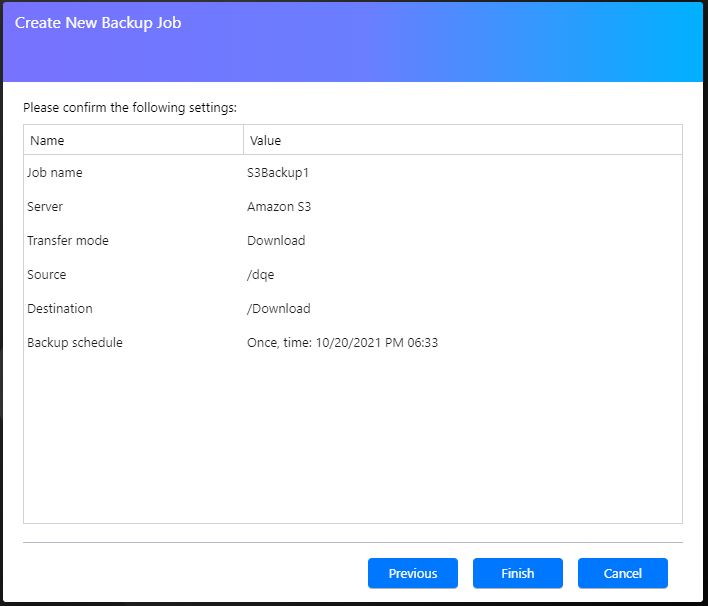Screen dimensions: 708x606
Task: Select the Server row label
Action: tap(45, 207)
